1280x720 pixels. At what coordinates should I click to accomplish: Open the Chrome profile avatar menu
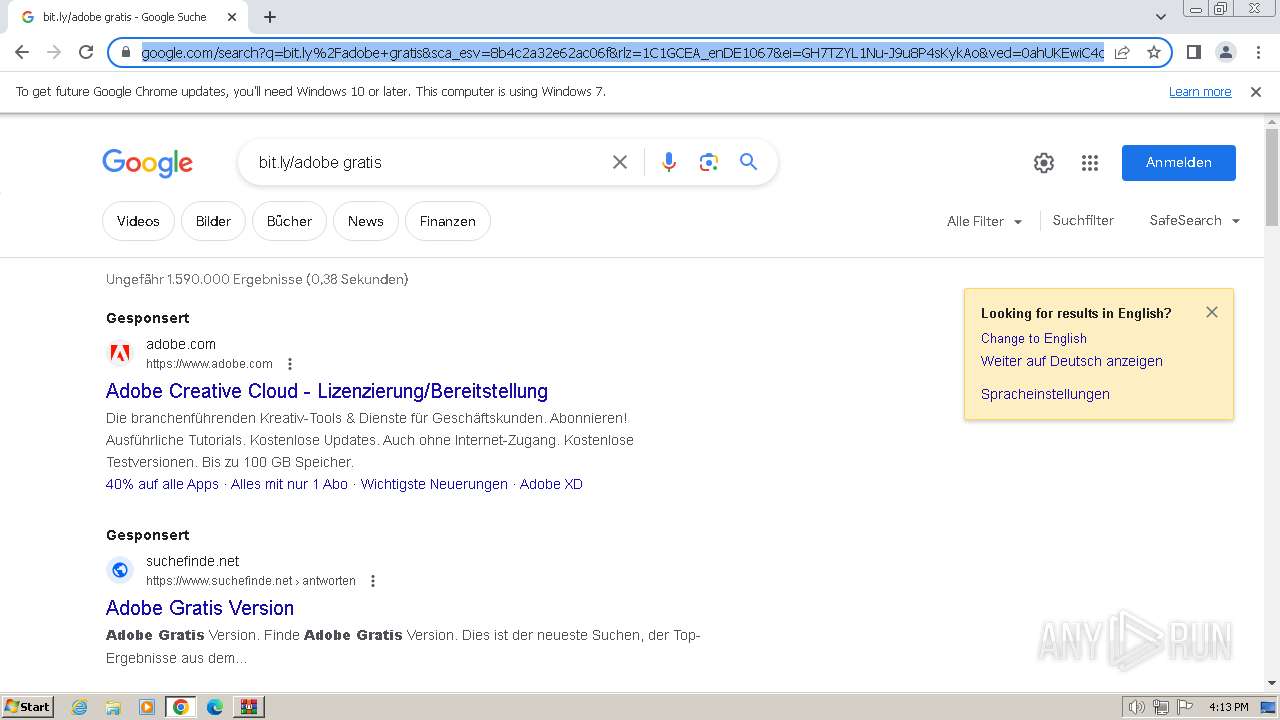pyautogui.click(x=1225, y=52)
